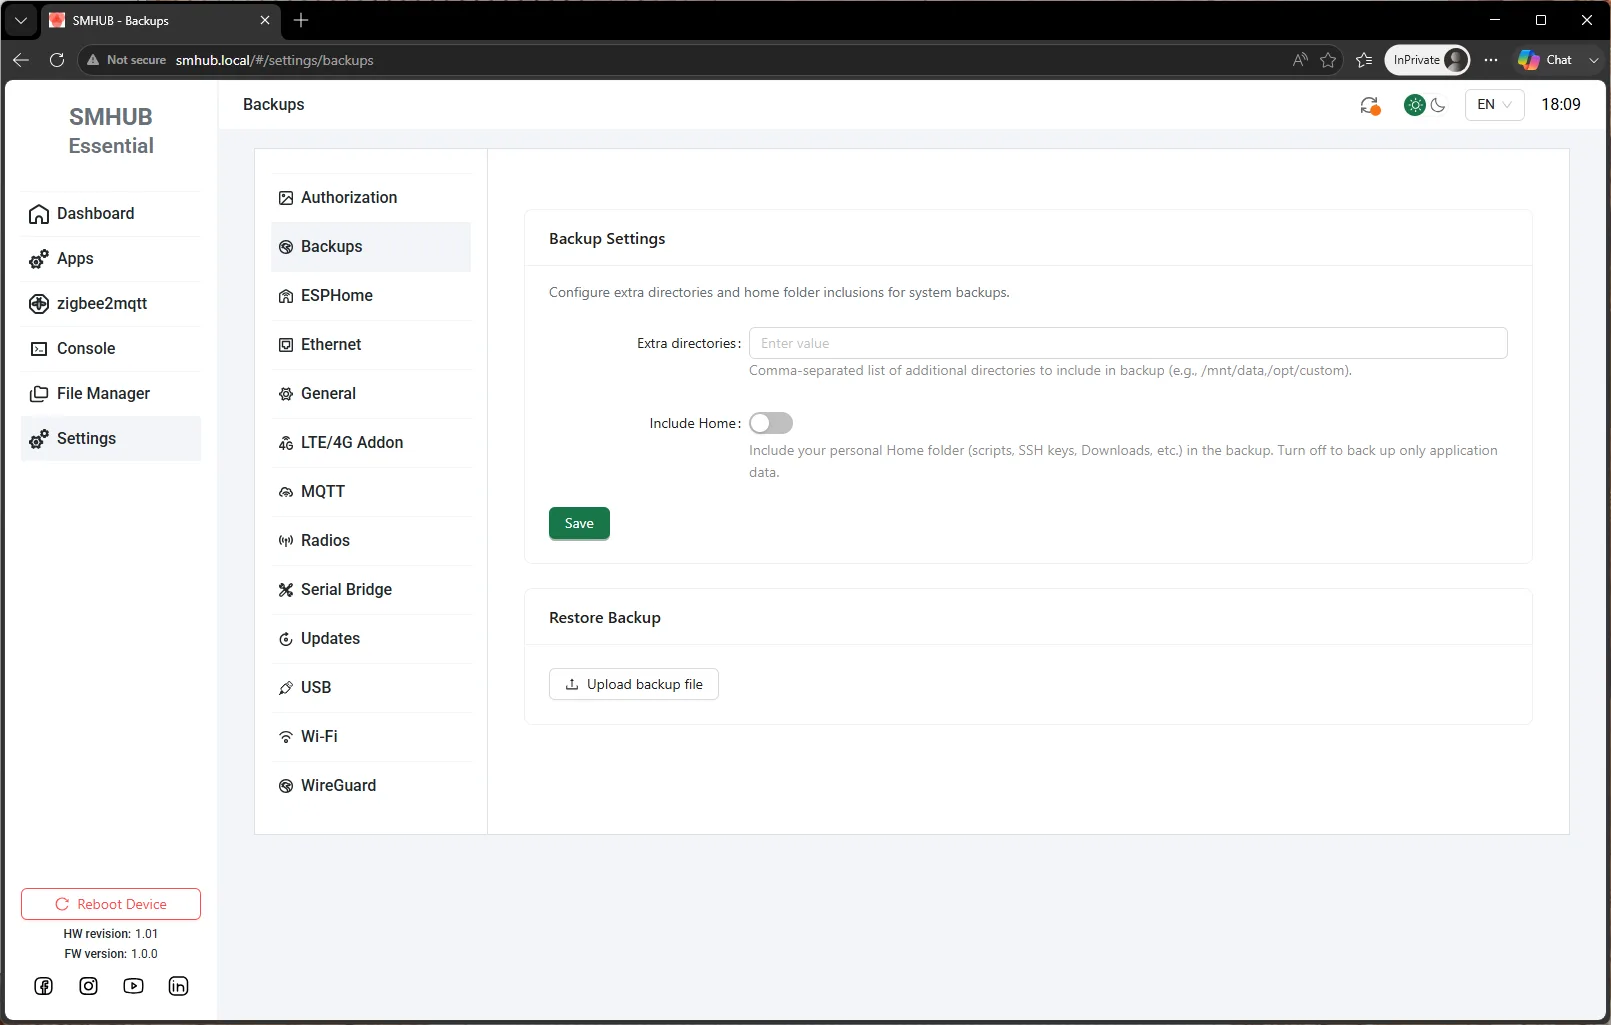1611x1025 pixels.
Task: Open MQTT settings
Action: (371, 492)
